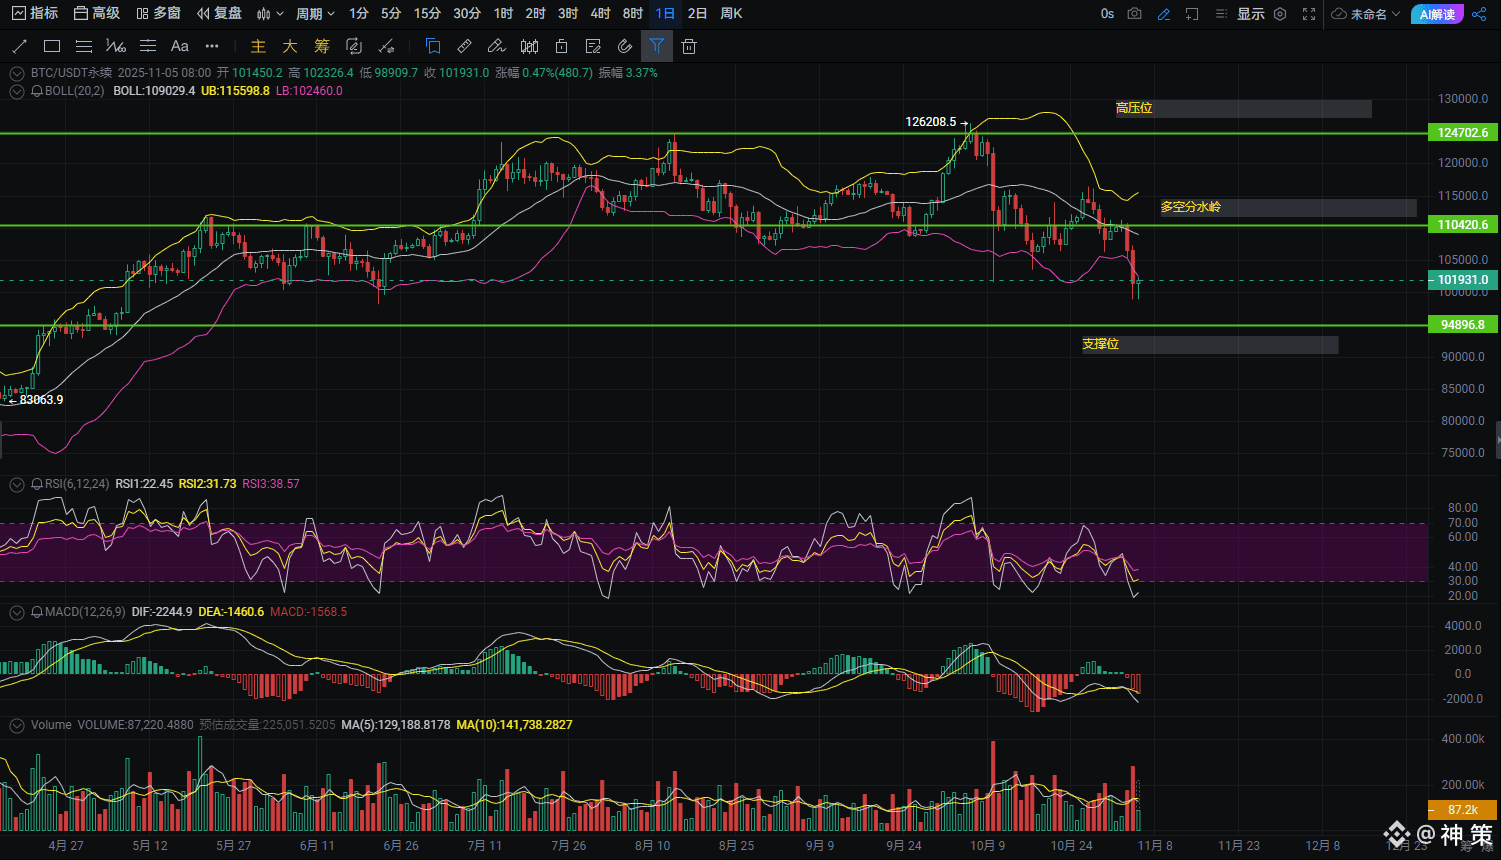Click the trash icon to delete drawings
Image resolution: width=1501 pixels, height=860 pixels.
[689, 46]
